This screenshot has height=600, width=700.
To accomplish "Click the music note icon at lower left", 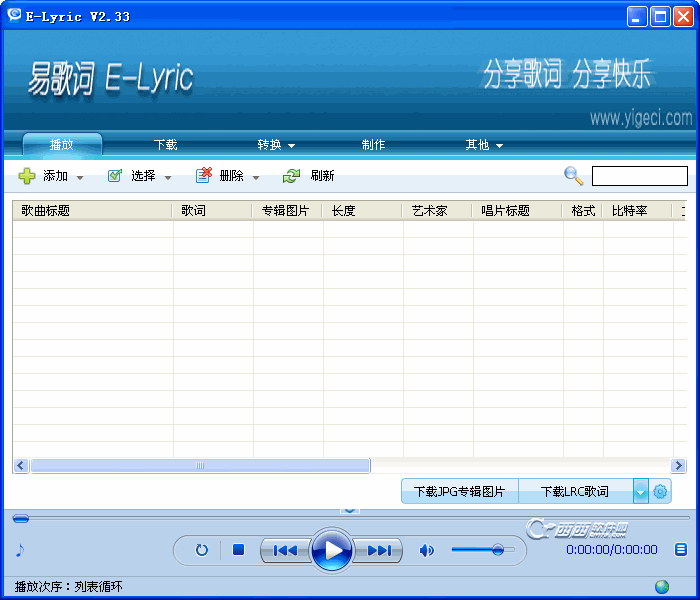I will tap(20, 550).
